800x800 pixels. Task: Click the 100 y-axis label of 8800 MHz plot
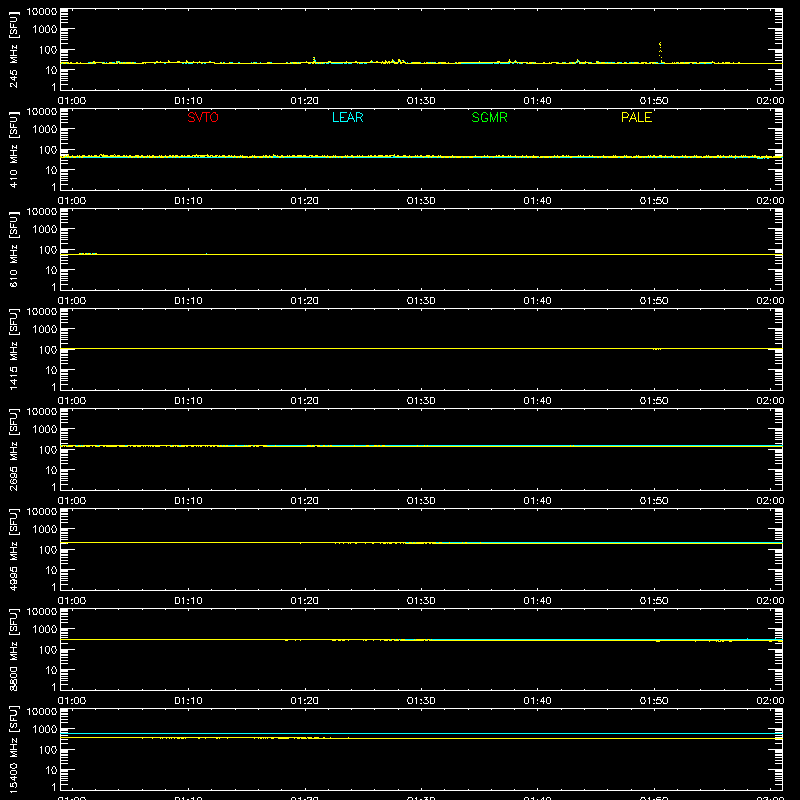coord(48,650)
